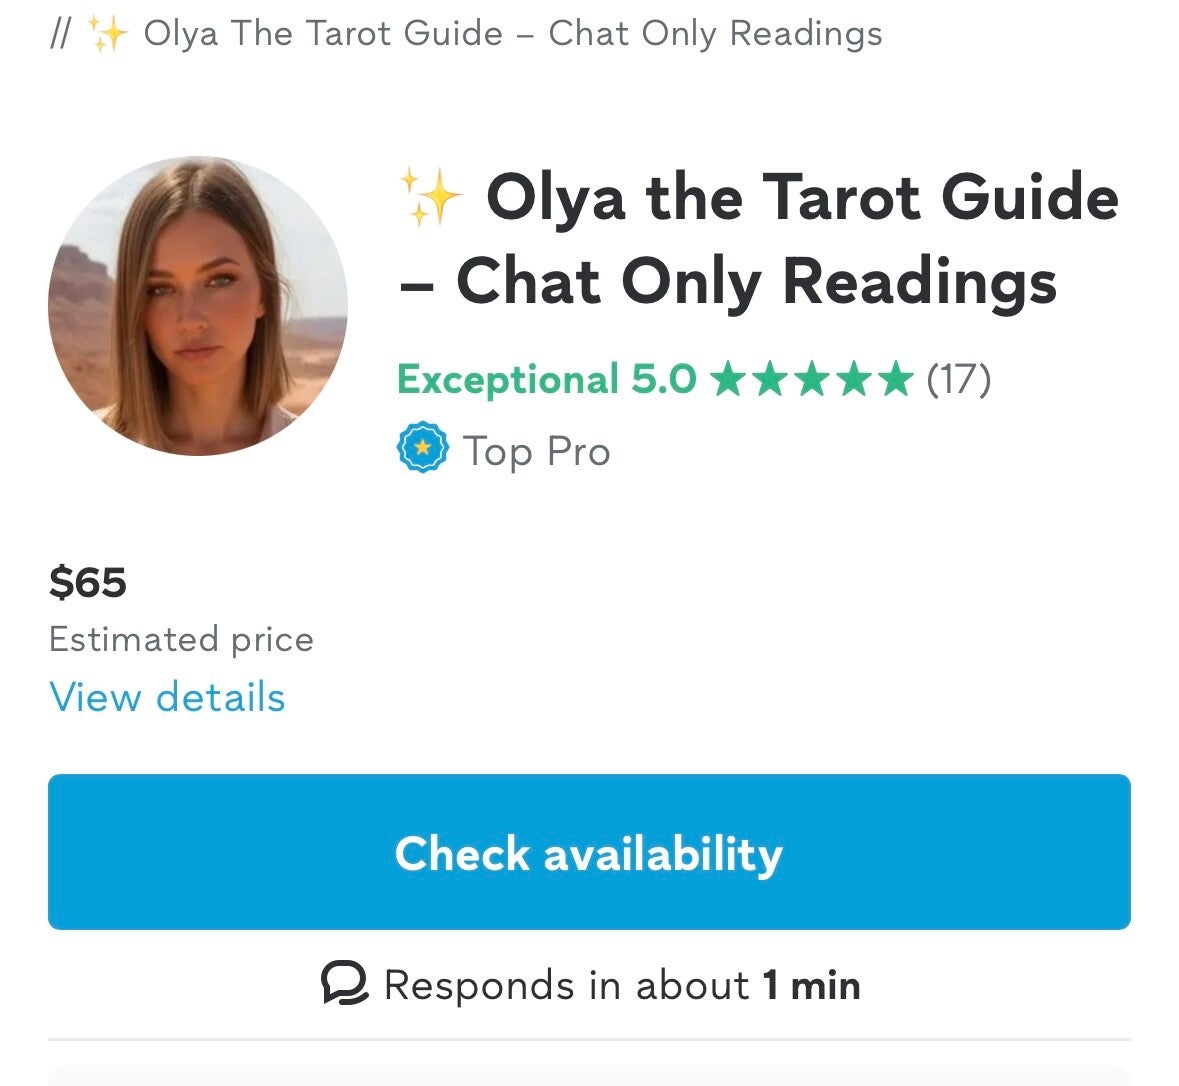
Task: Open the (17) reviews count
Action: 958,380
